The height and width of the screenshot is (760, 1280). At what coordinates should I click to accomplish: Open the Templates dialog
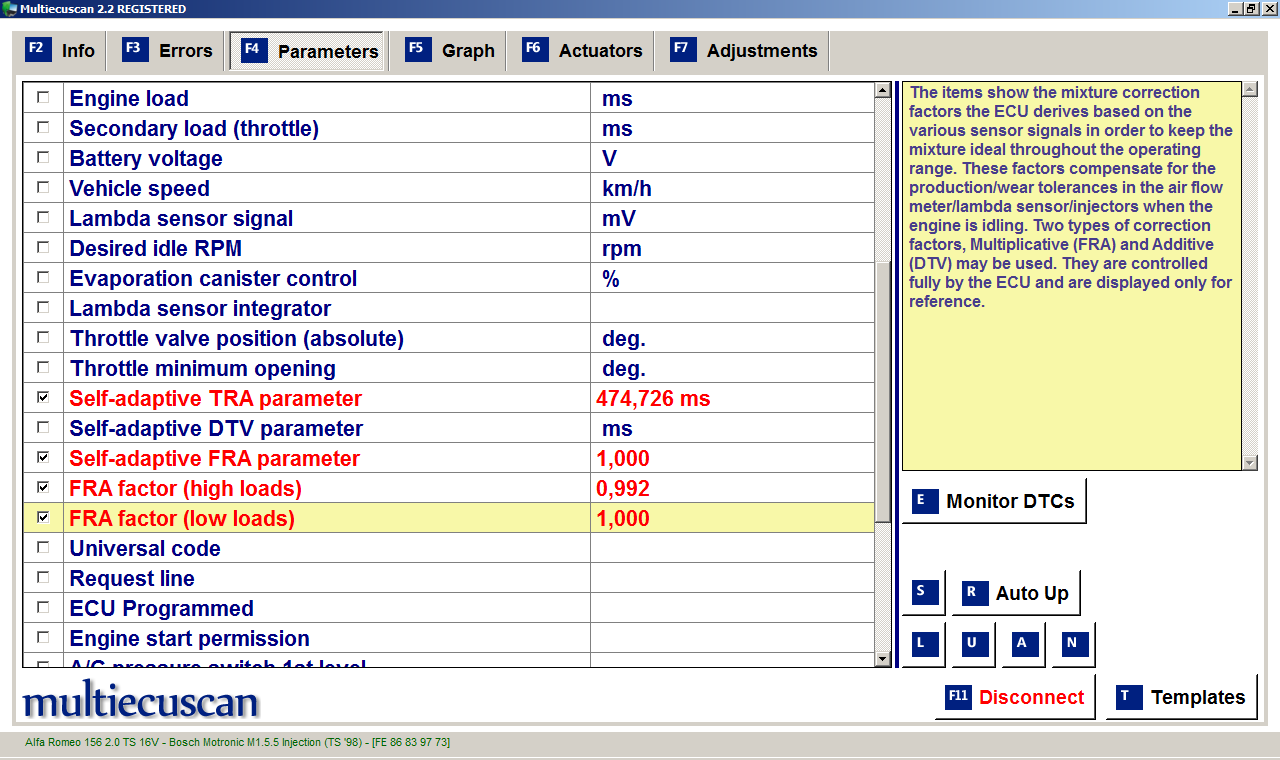pos(1181,697)
